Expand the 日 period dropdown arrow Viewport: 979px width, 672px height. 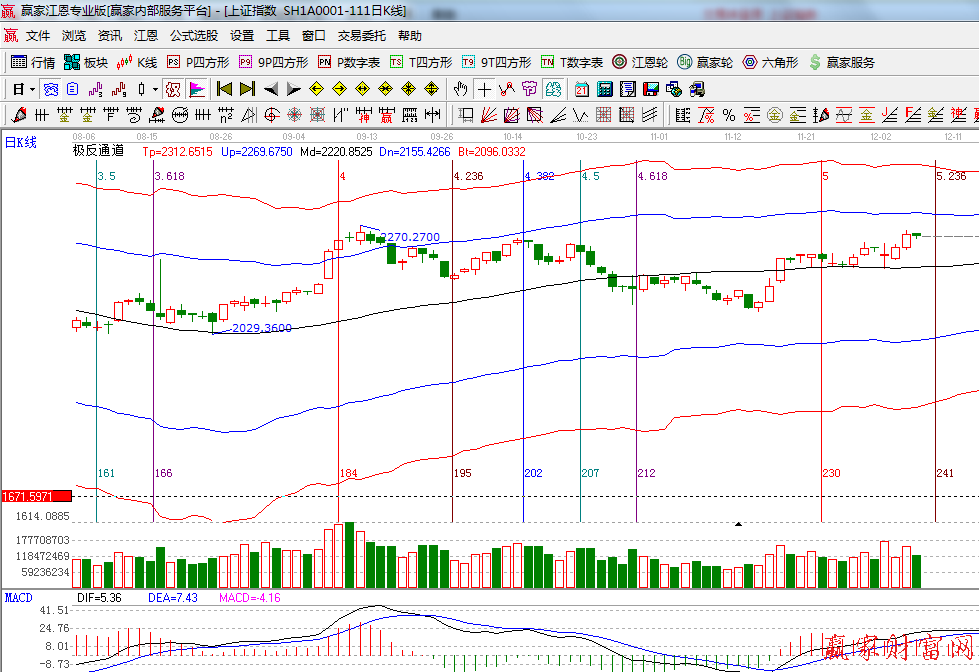click(x=32, y=89)
